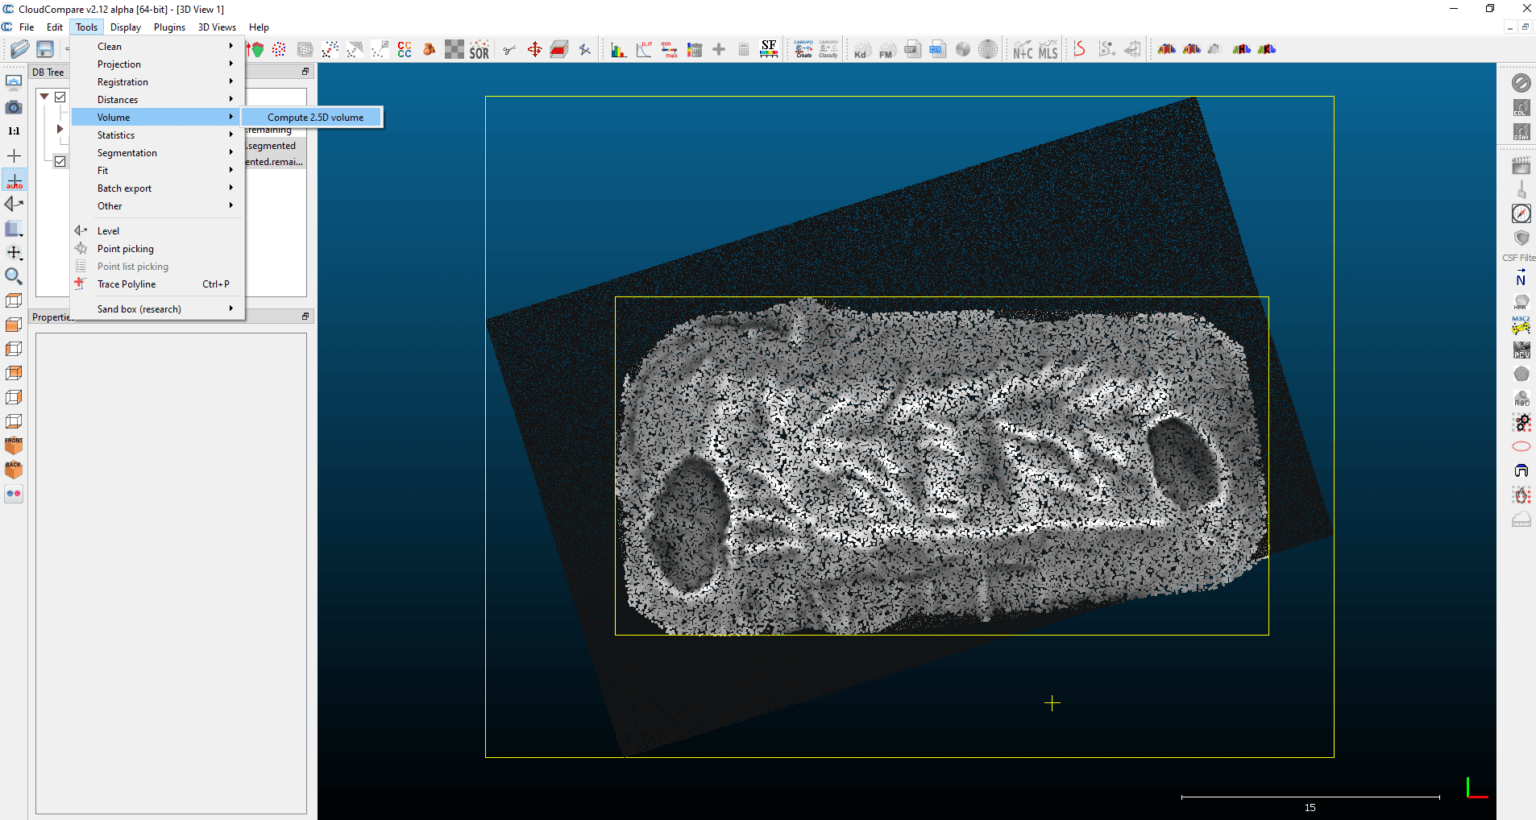Click the Open file folder icon
The height and width of the screenshot is (820, 1536).
pos(19,49)
